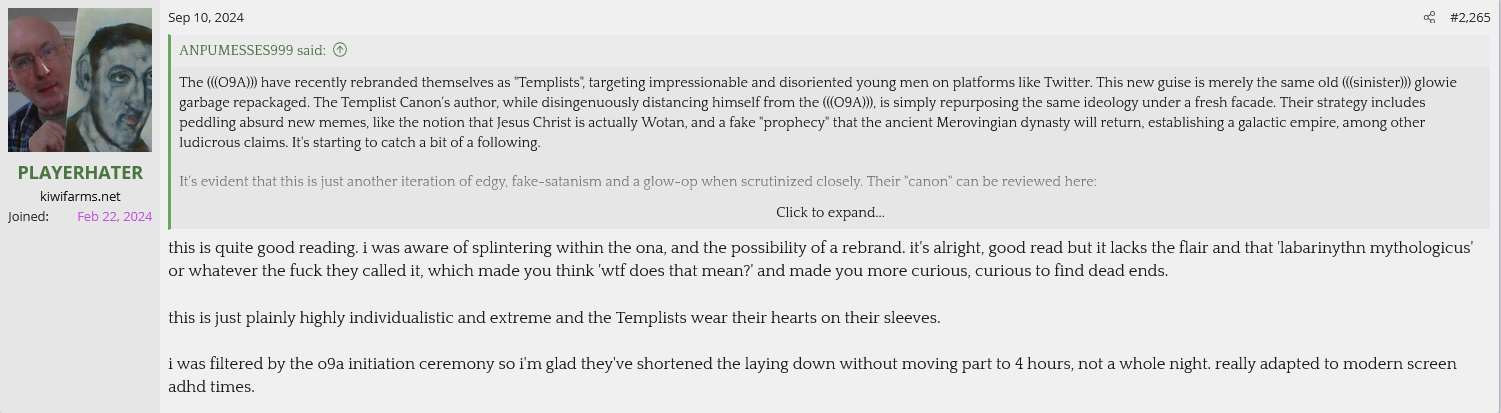Click the Feb 22, 2024 join date

(x=114, y=216)
